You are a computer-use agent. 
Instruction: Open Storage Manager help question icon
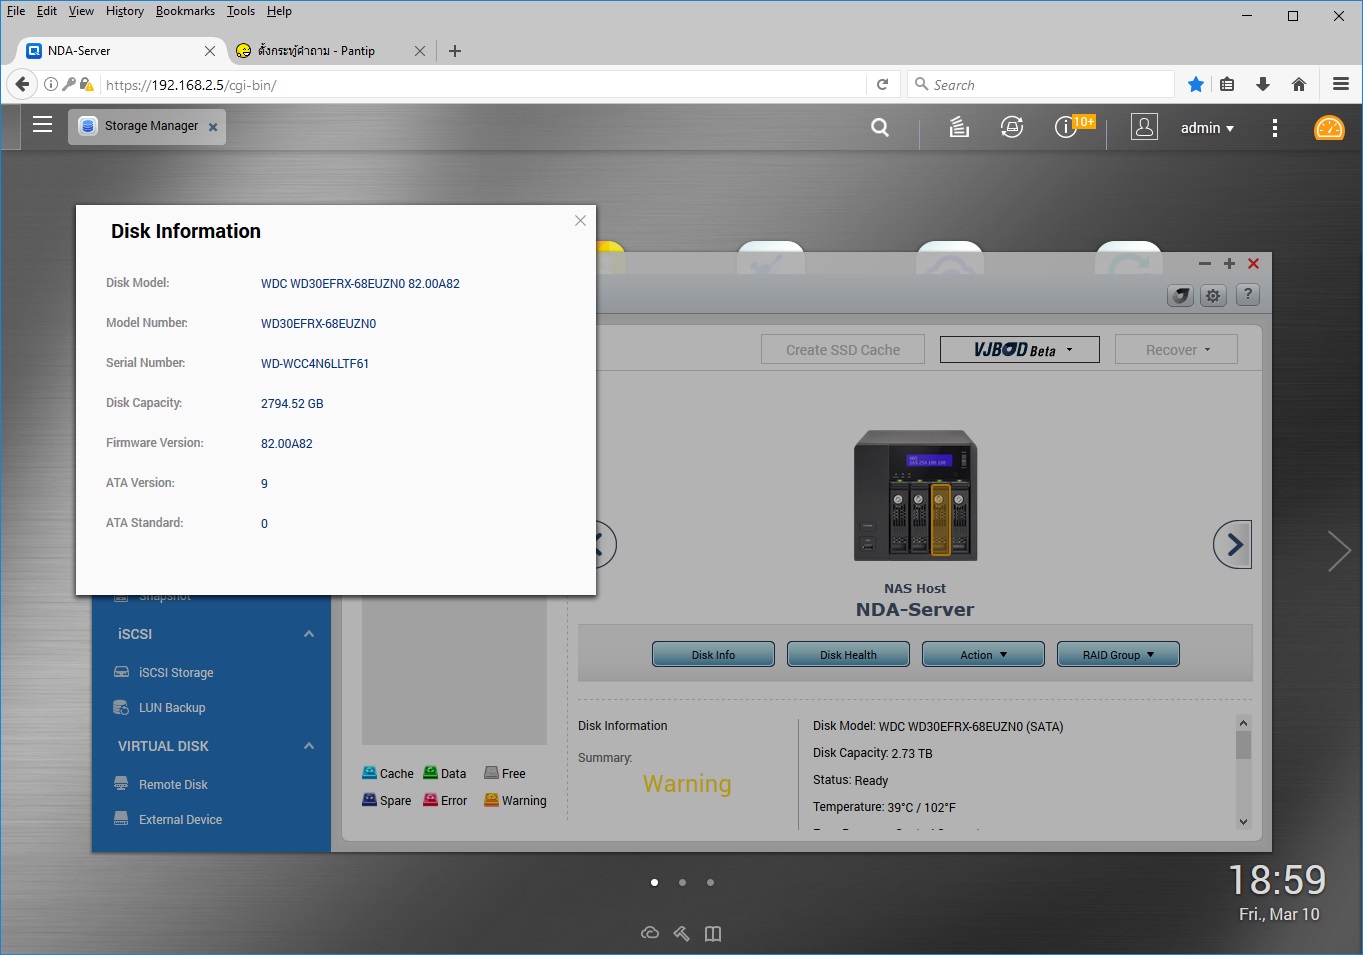[1247, 295]
